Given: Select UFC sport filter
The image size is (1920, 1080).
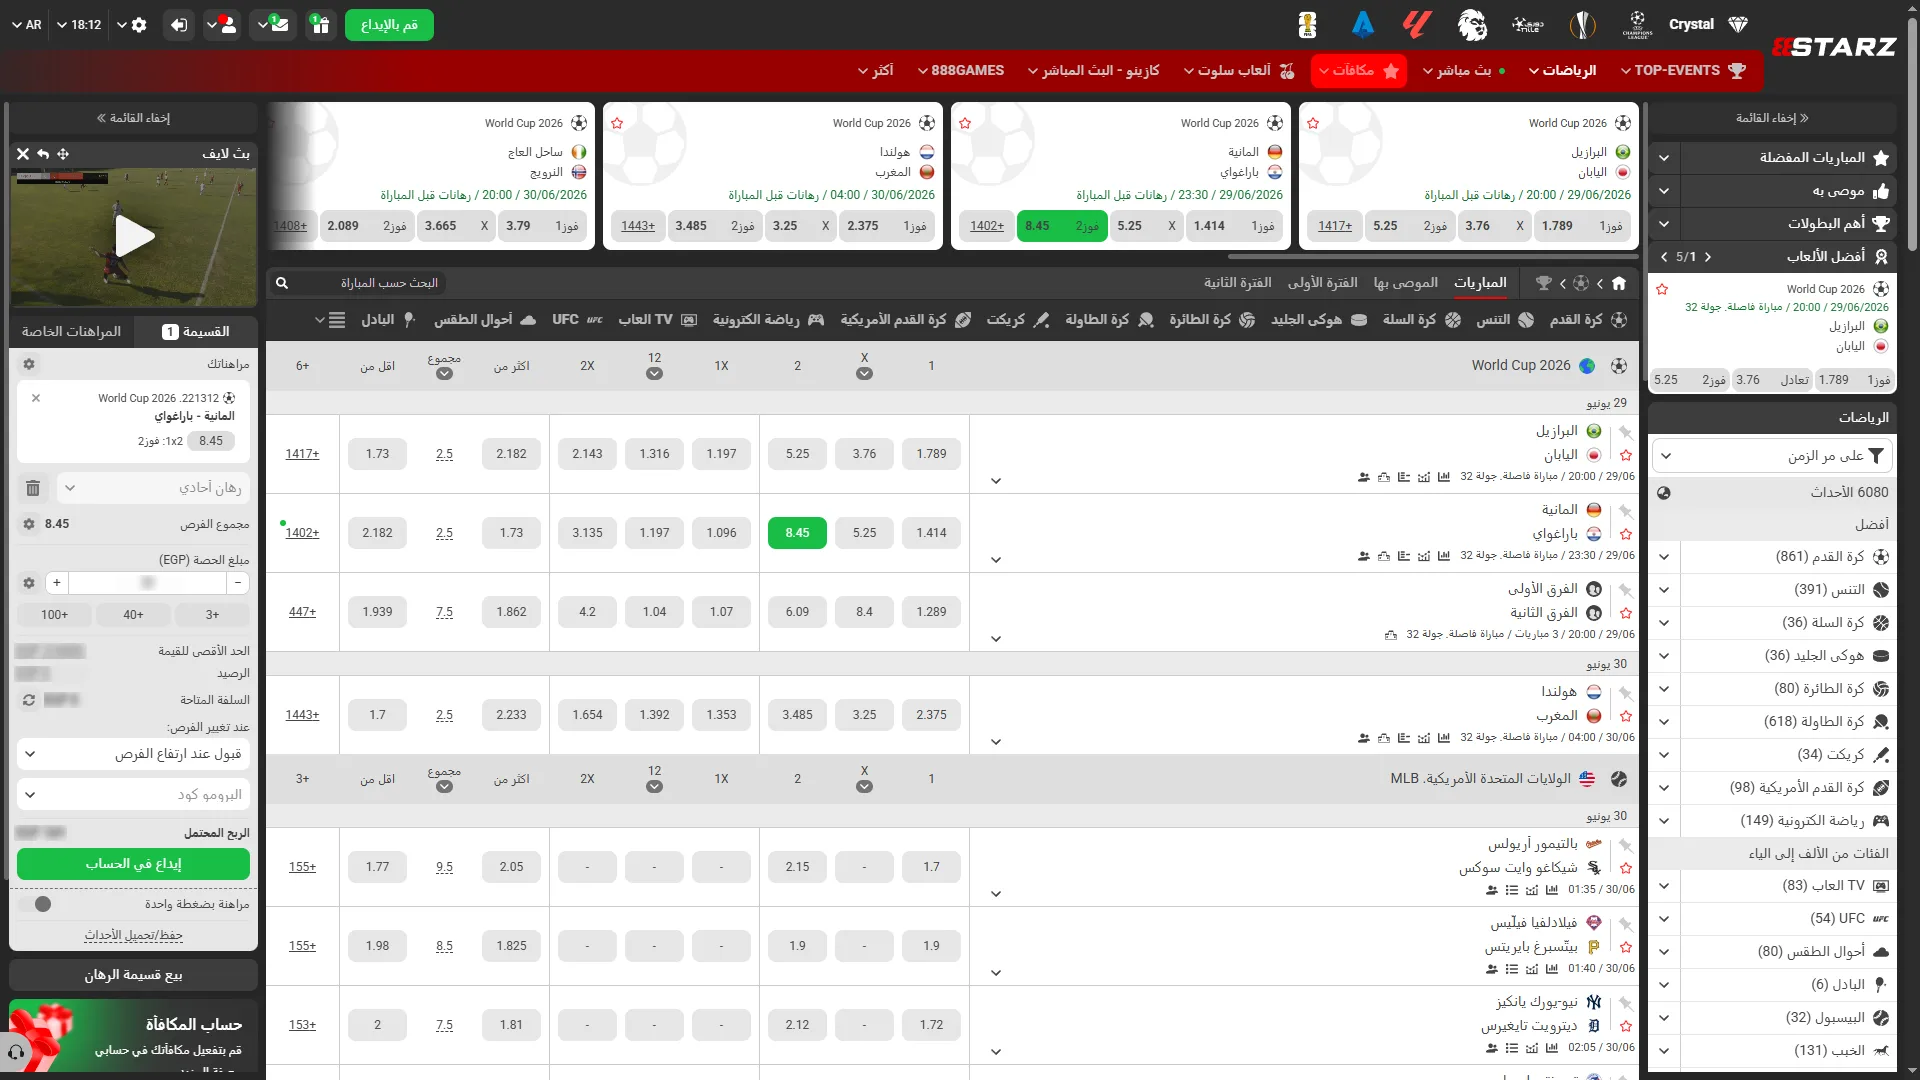Looking at the screenshot, I should pos(577,320).
